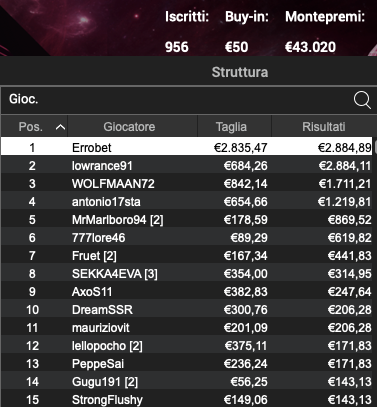This screenshot has height=407, width=377.
Task: Select SEKKA4EVA [3] player row
Action: click(x=187, y=274)
